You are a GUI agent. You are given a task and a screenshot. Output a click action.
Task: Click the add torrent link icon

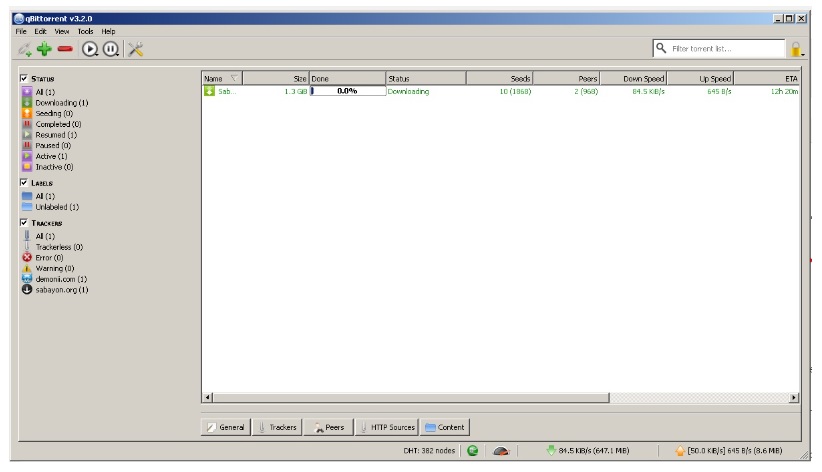[x=24, y=49]
